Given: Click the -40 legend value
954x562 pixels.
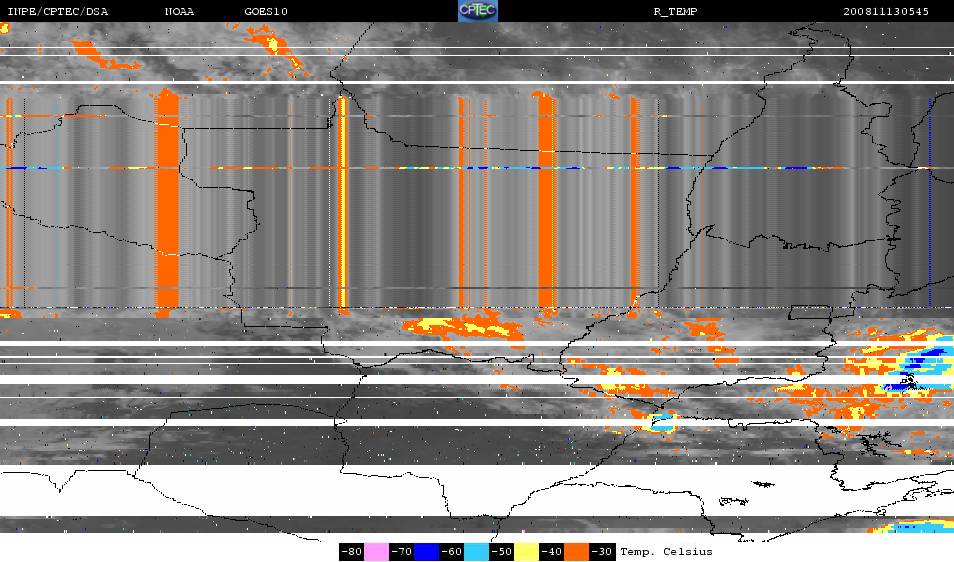Looking at the screenshot, I should click(551, 552).
